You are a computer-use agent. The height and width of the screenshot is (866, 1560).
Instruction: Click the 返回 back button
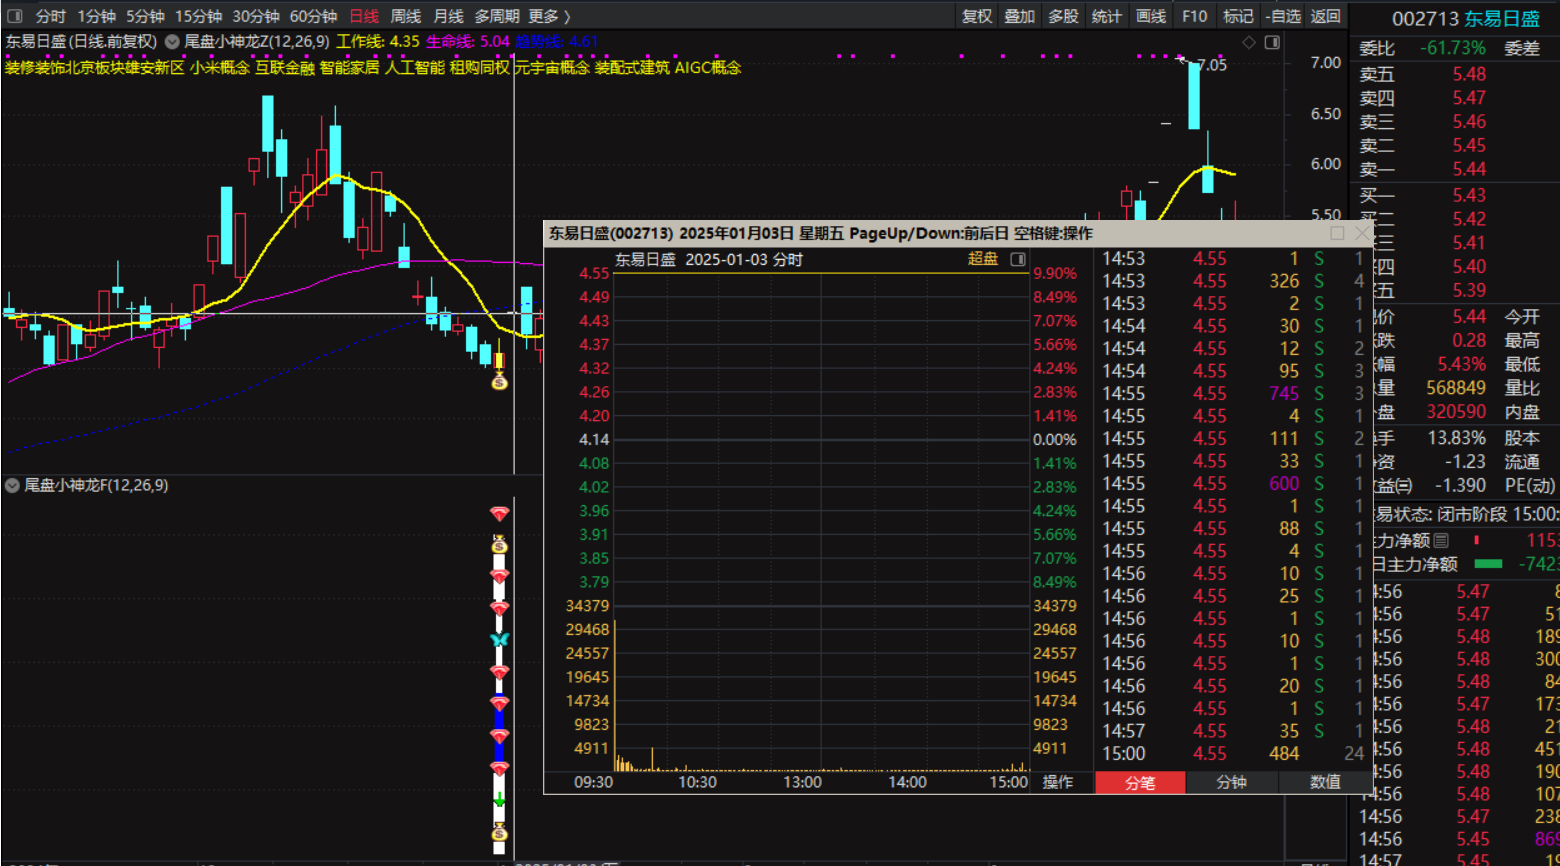click(x=1325, y=16)
